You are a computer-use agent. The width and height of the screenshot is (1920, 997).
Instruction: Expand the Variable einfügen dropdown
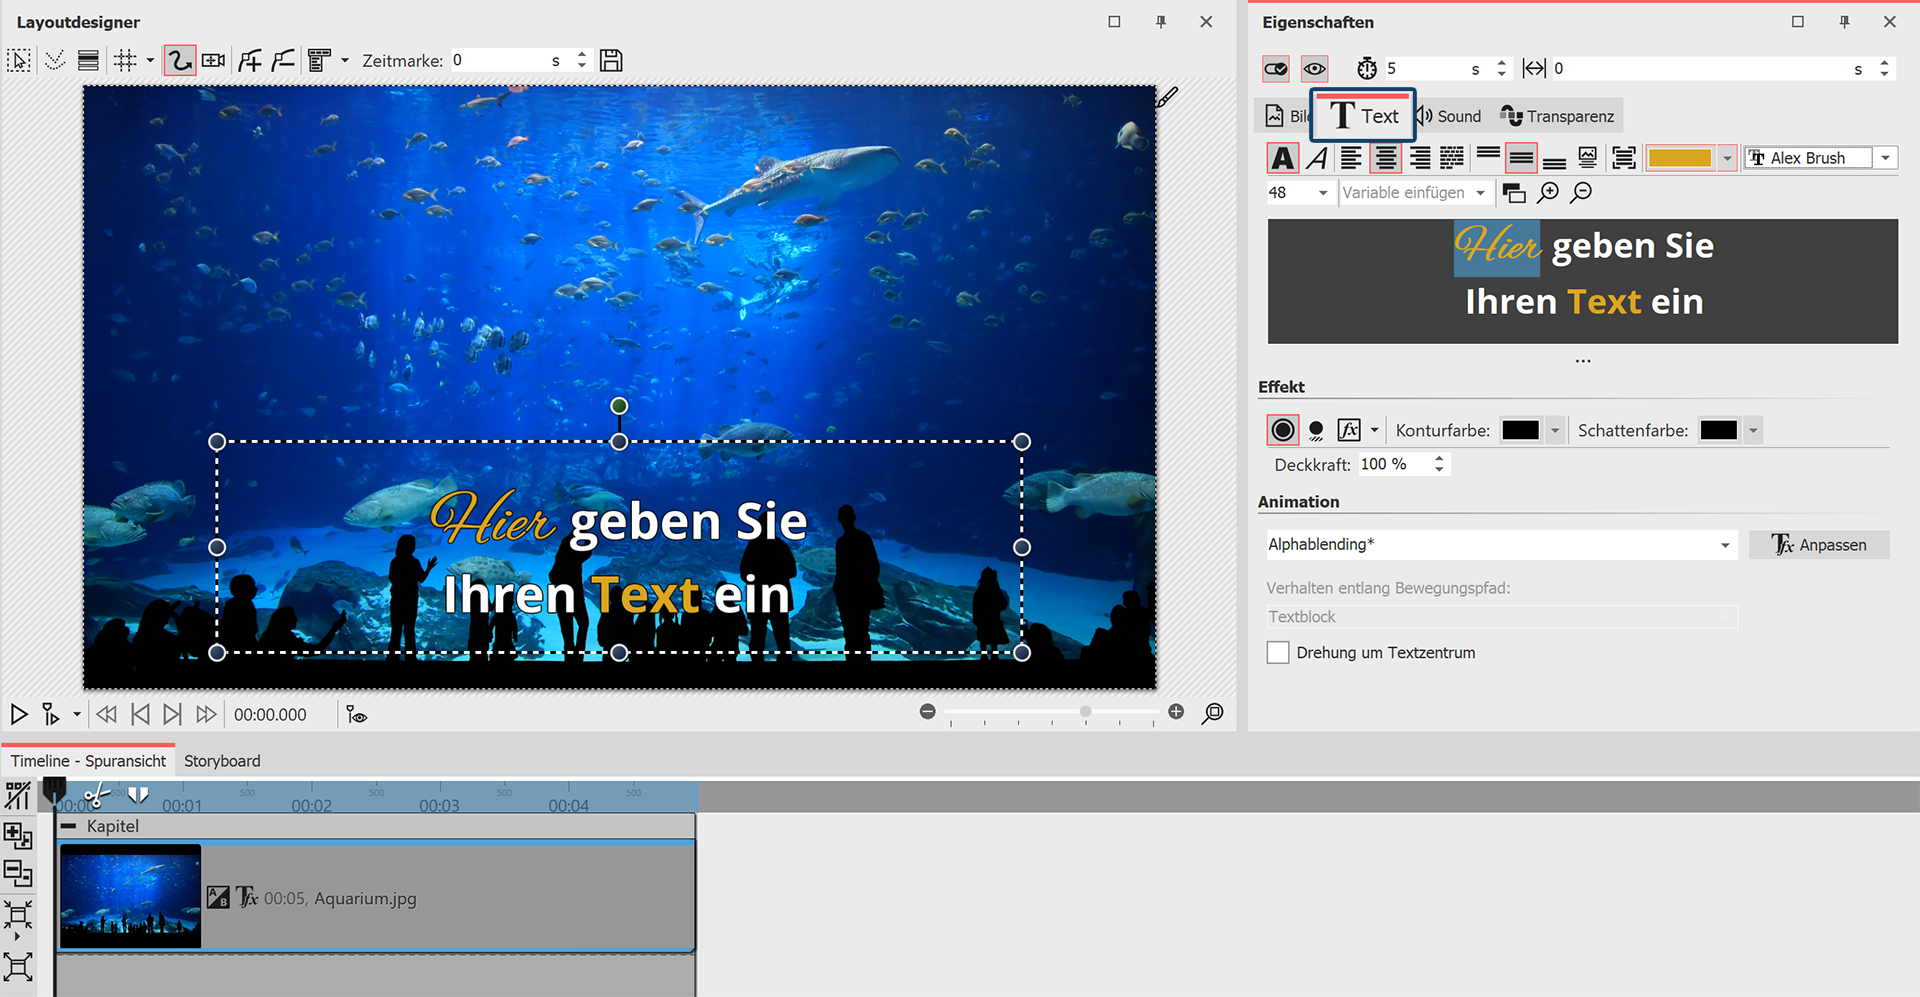point(1480,193)
